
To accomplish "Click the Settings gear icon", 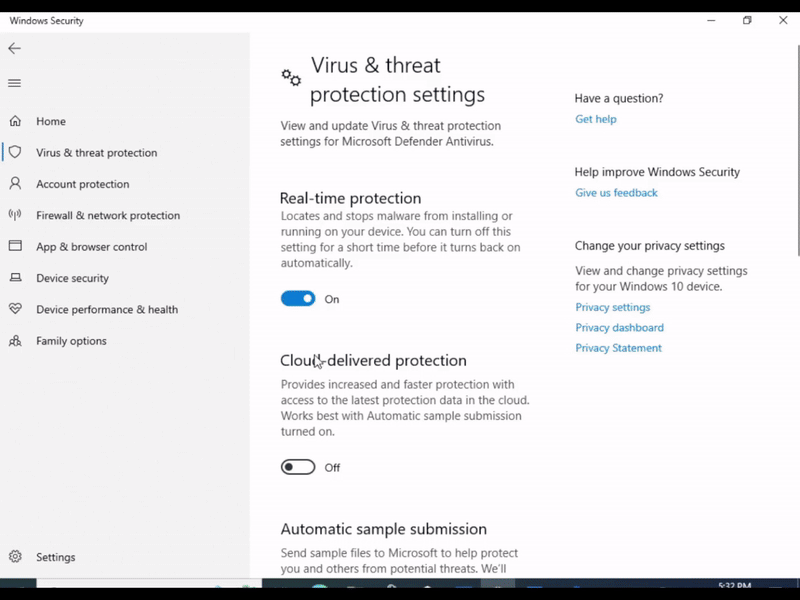I will (15, 557).
